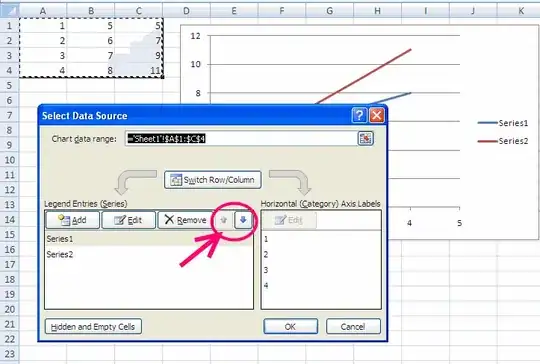Click the label 5 on the chart's horizontal axis
This screenshot has width=540, height=364.
[459, 223]
